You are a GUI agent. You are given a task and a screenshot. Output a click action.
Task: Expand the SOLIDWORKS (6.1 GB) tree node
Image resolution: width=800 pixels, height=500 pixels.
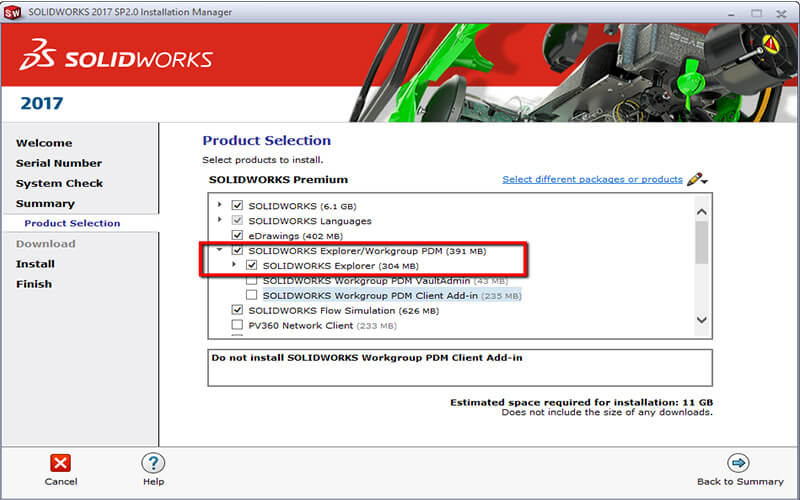tap(219, 205)
